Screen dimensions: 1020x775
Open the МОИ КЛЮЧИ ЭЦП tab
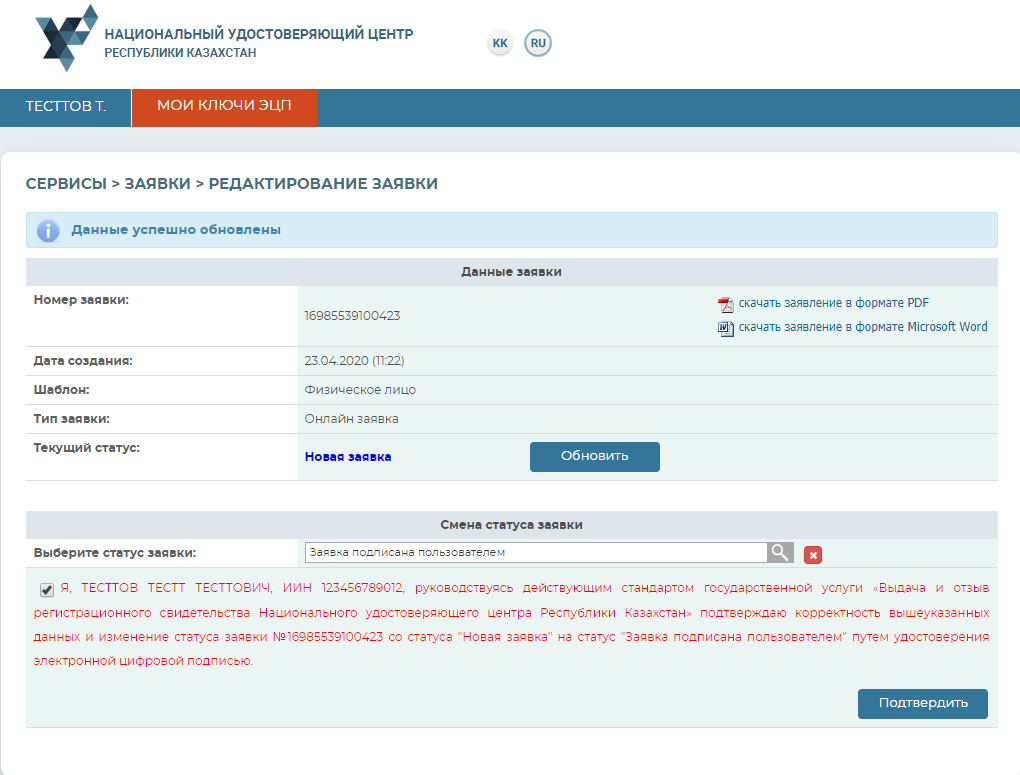(x=224, y=107)
